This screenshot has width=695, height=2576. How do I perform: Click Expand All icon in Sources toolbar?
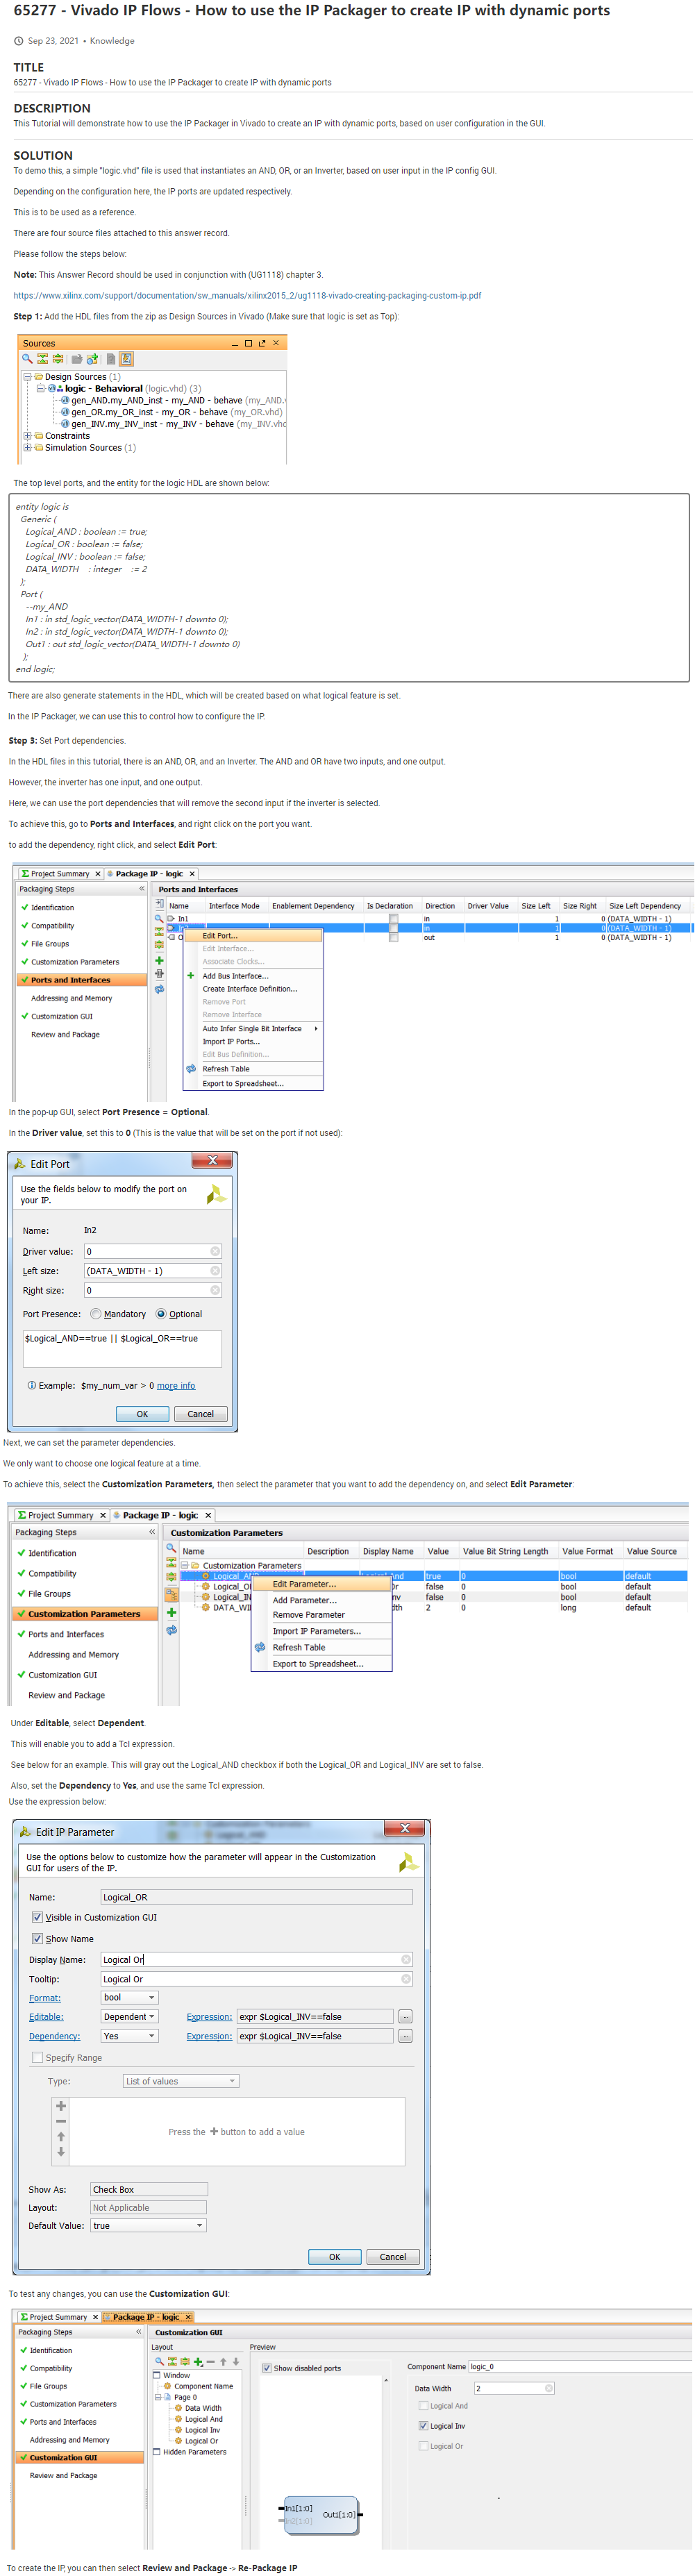(58, 359)
